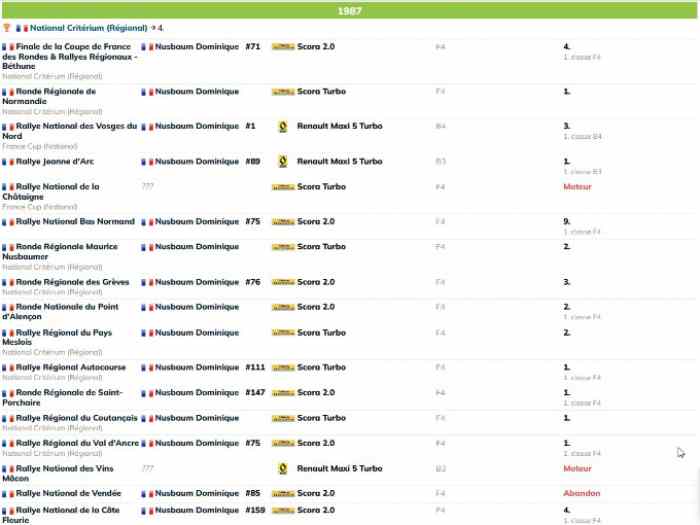Click Scora 2.0 text in the Côte Fleurie row

[316, 510]
